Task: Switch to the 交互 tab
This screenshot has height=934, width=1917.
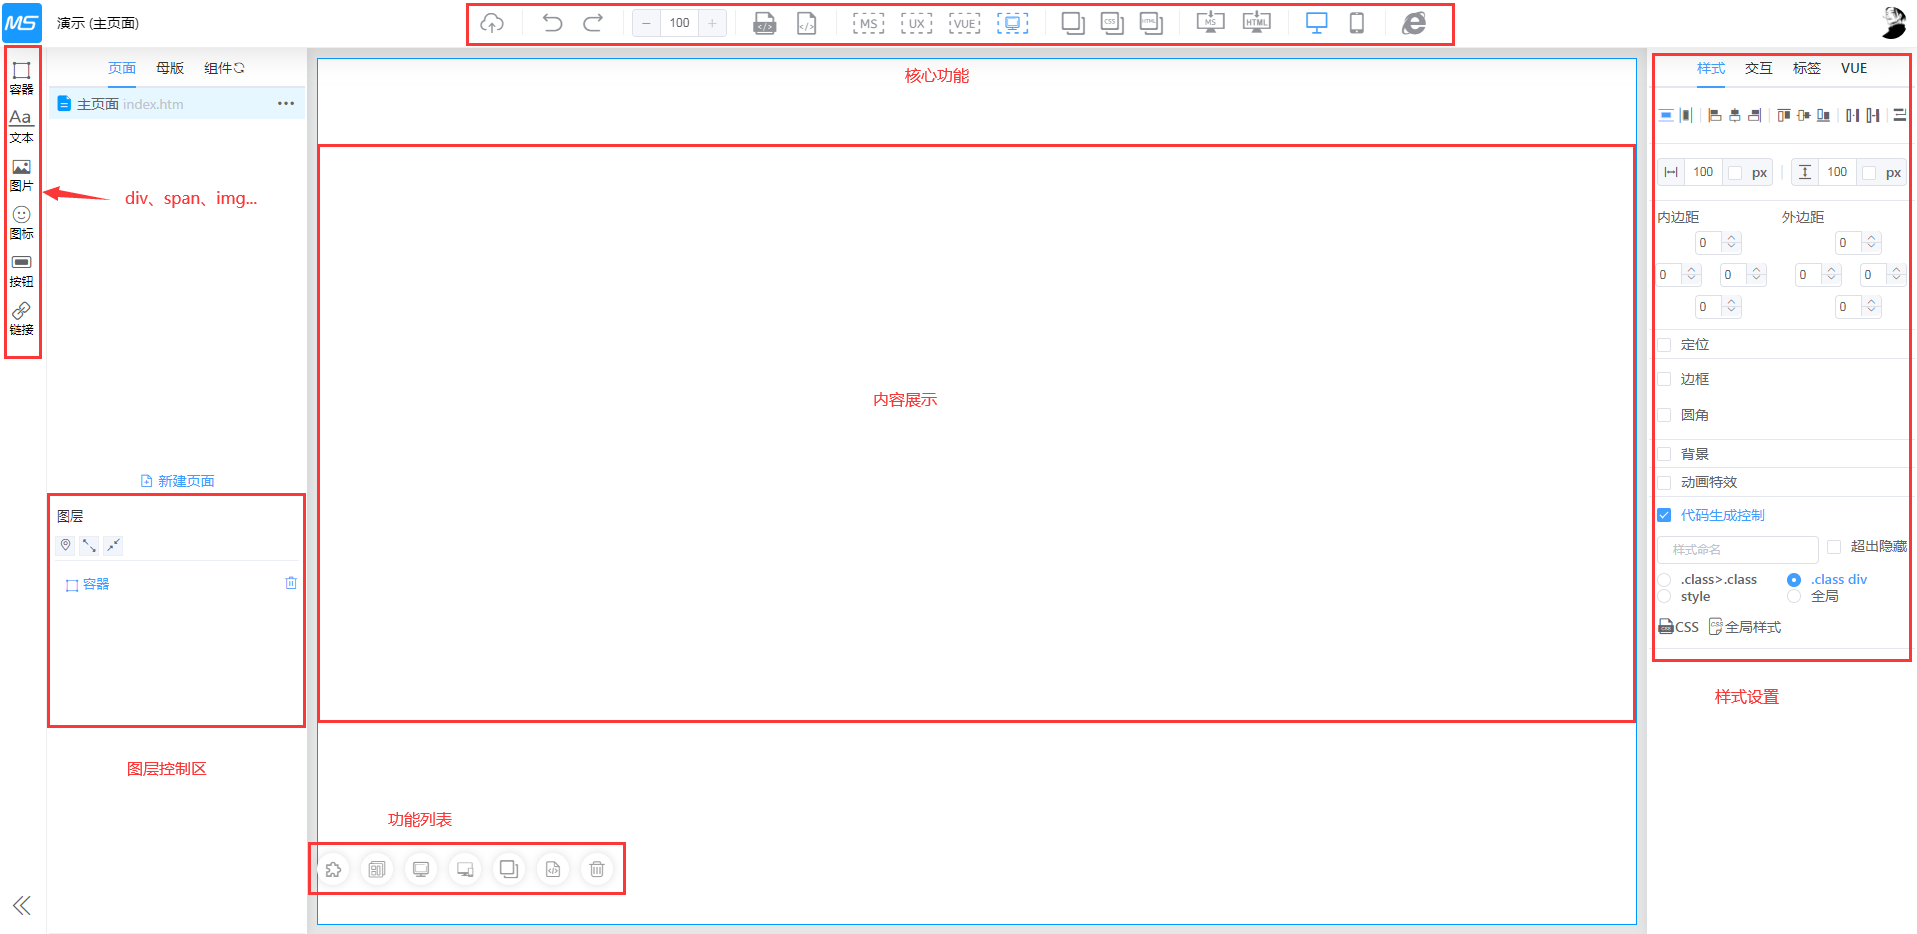Action: (x=1758, y=68)
